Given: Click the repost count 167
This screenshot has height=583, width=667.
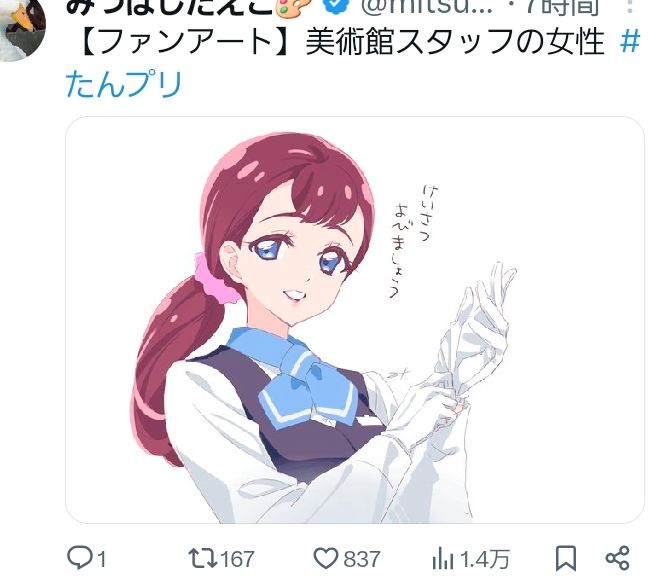Looking at the screenshot, I should (x=237, y=559).
